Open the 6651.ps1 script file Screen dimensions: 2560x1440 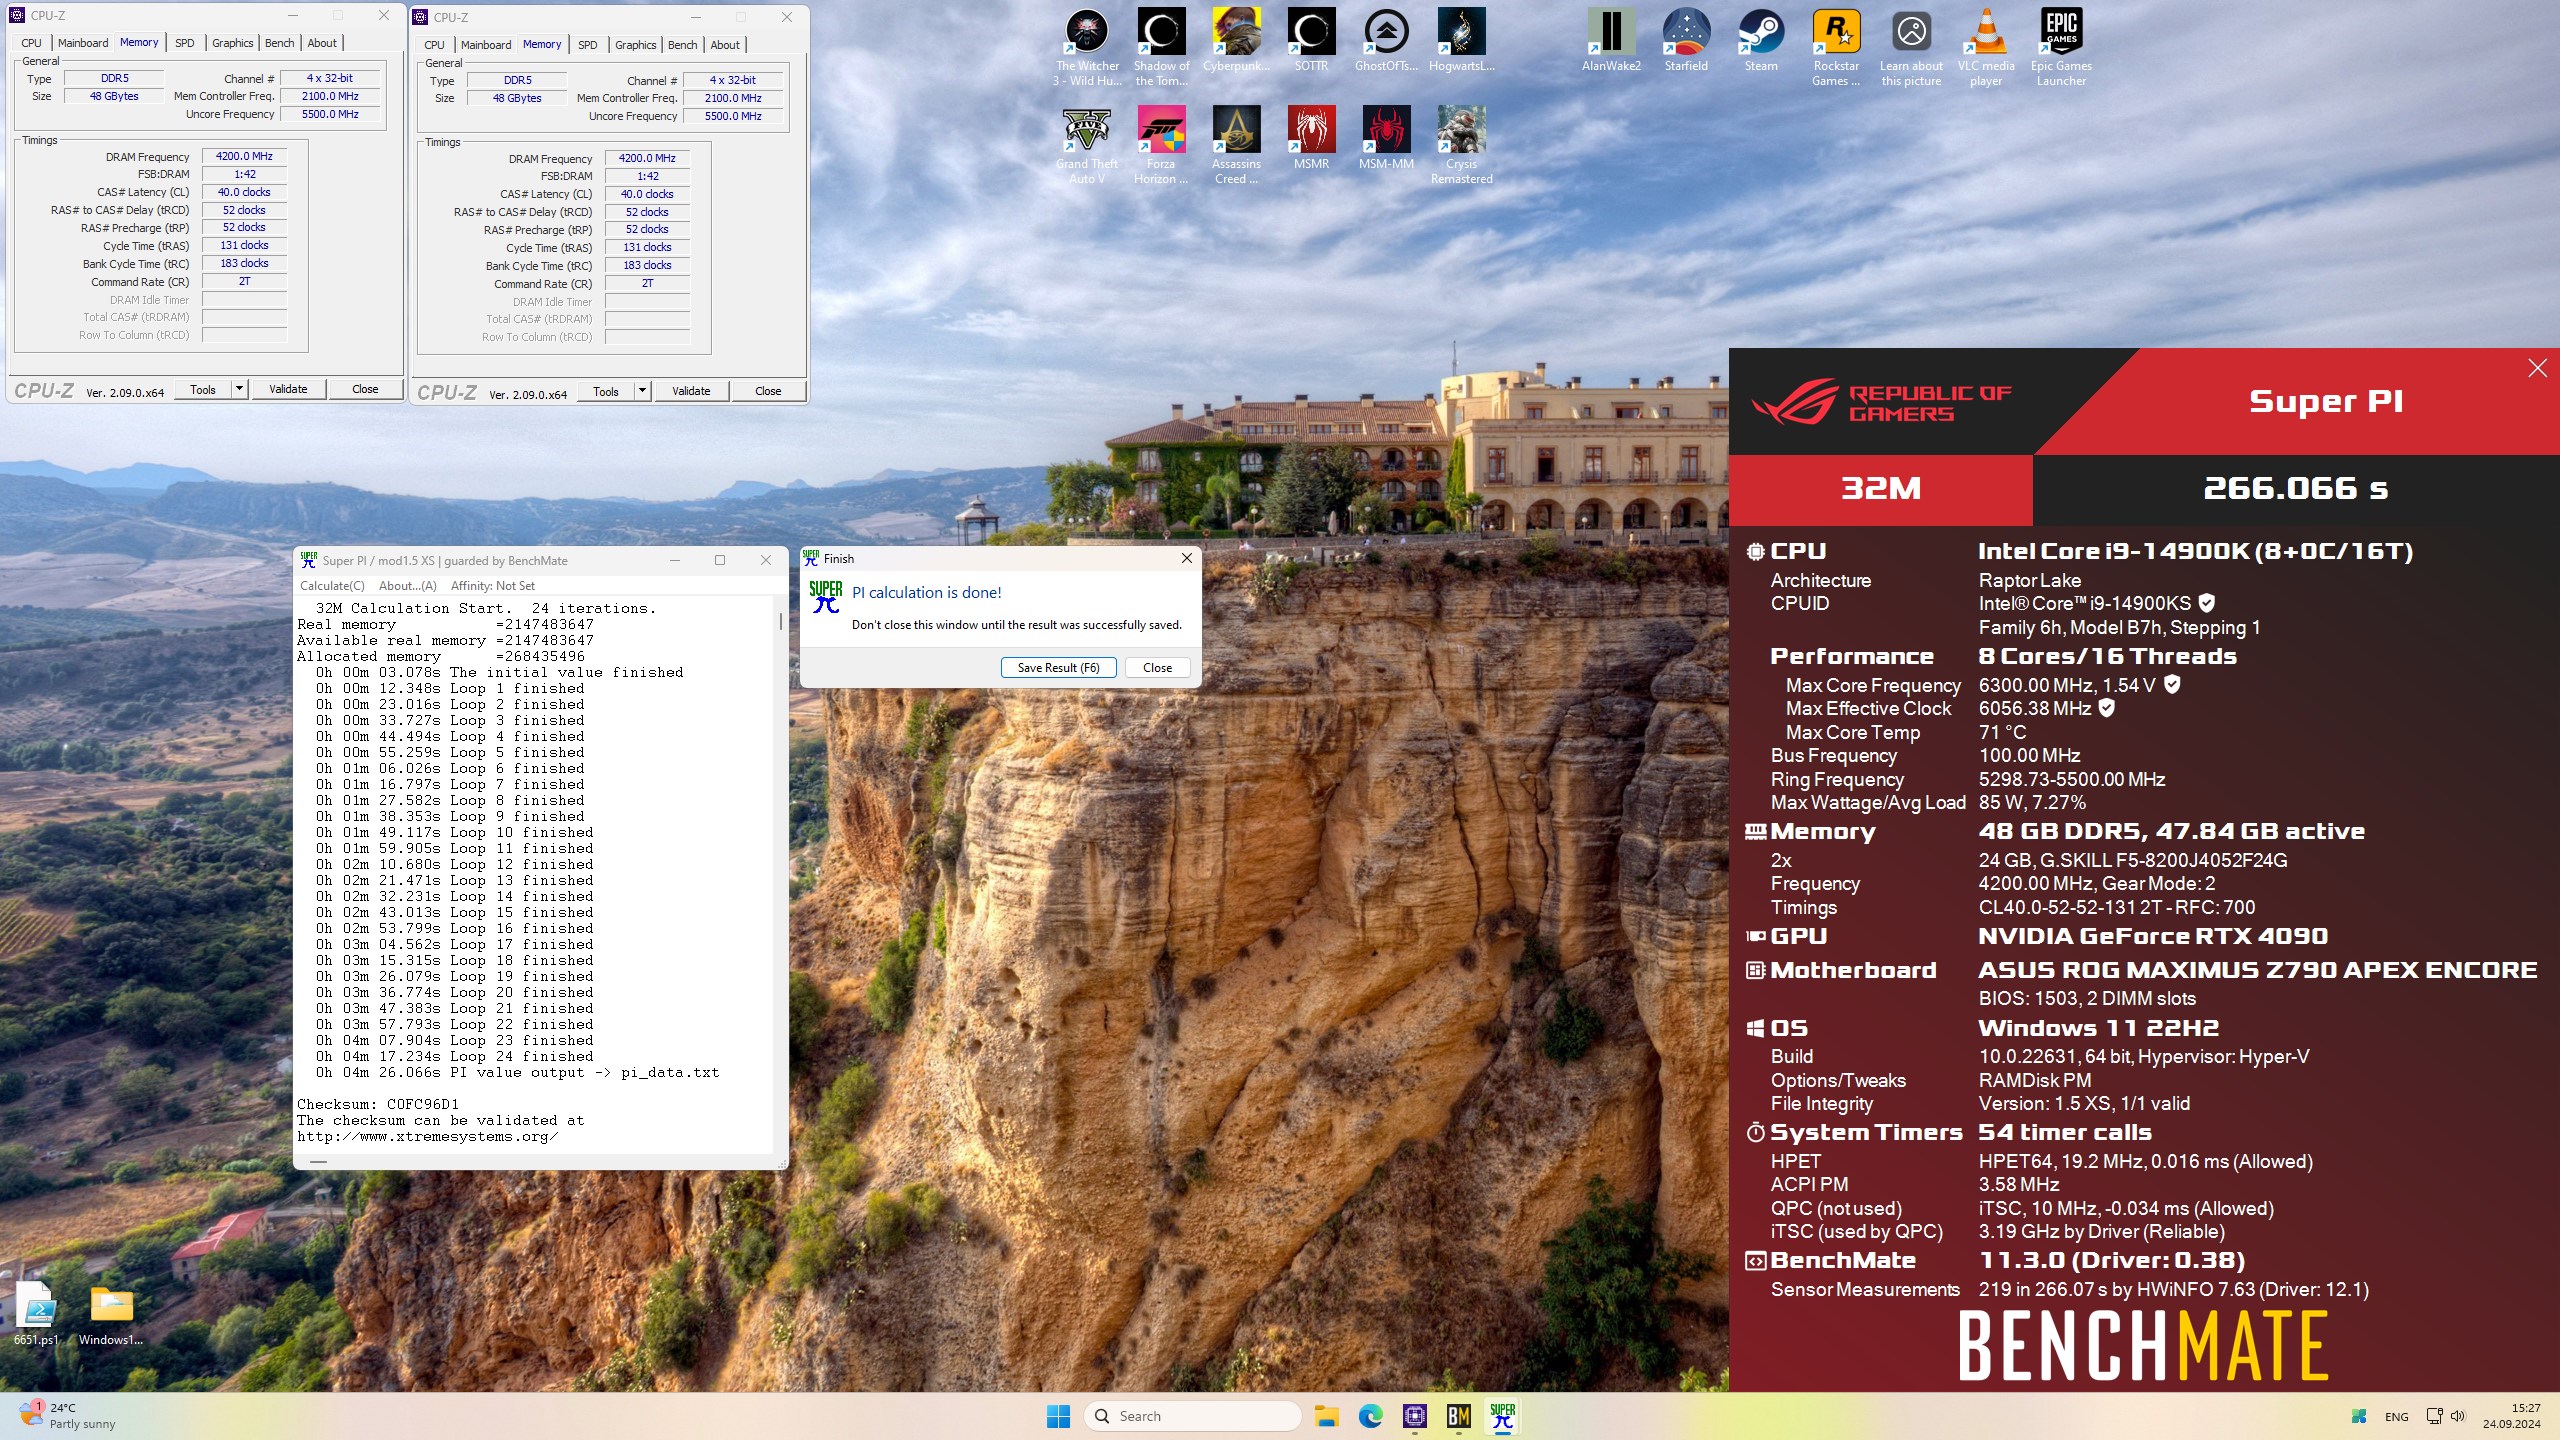point(36,1313)
